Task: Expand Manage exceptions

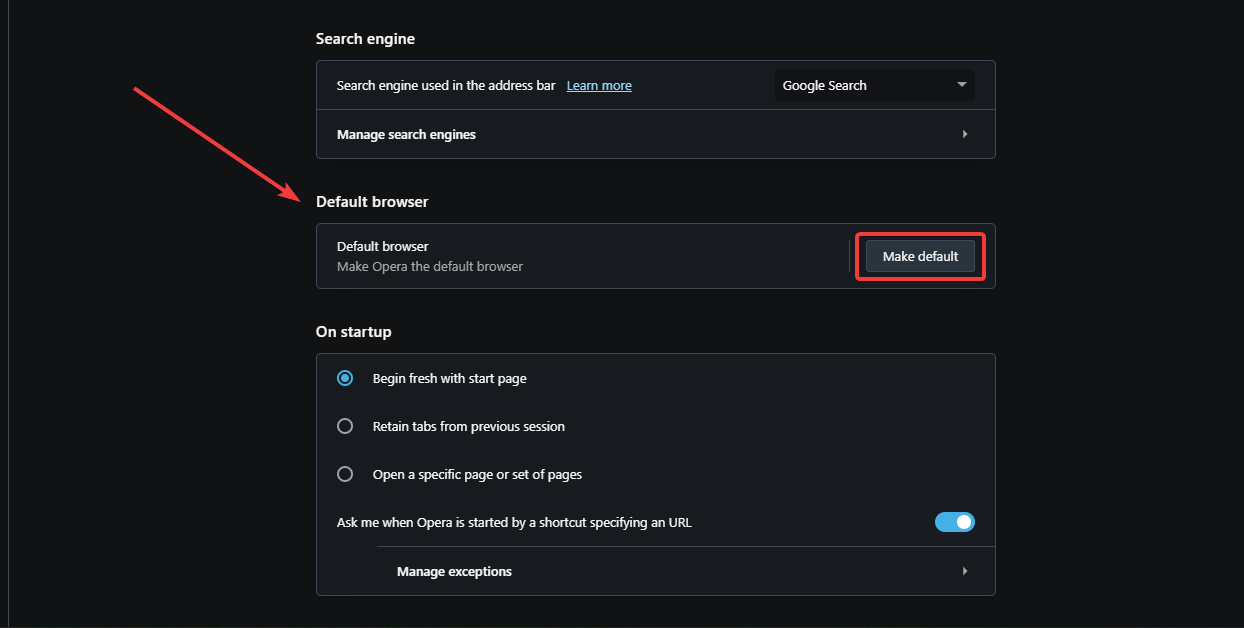Action: 686,571
